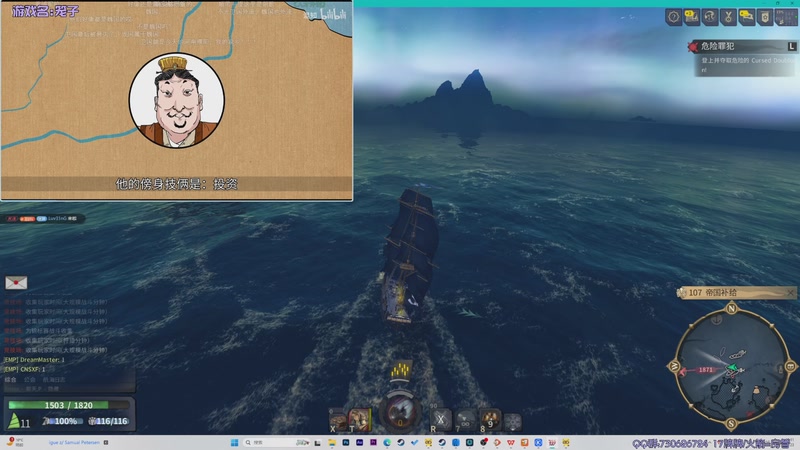Click the yellow sail speed indicator
This screenshot has height=450, width=800.
pyautogui.click(x=401, y=371)
